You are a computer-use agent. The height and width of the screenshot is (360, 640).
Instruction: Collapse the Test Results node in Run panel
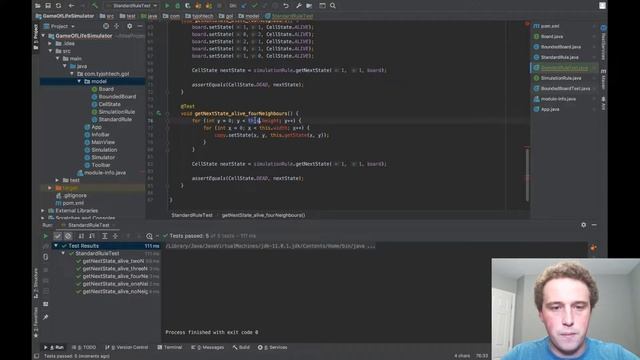[x=56, y=246]
